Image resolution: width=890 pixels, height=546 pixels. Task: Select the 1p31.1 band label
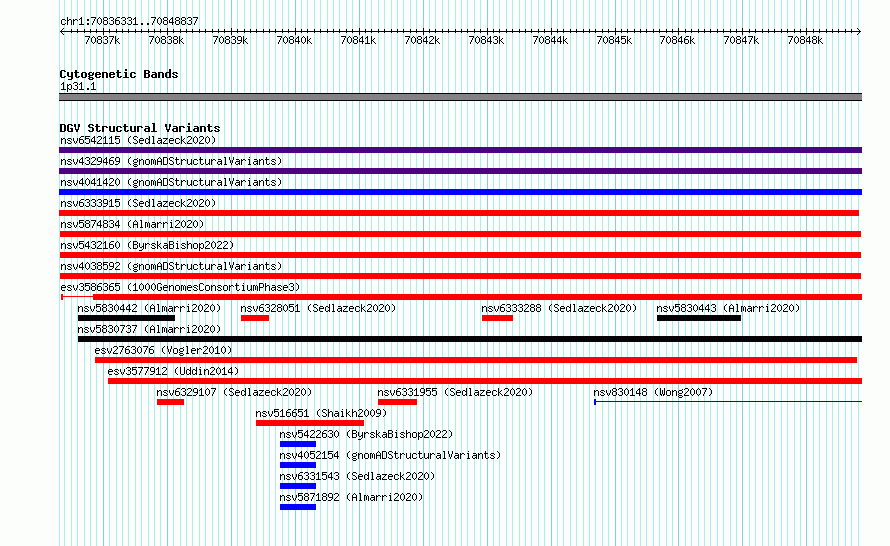[x=78, y=87]
